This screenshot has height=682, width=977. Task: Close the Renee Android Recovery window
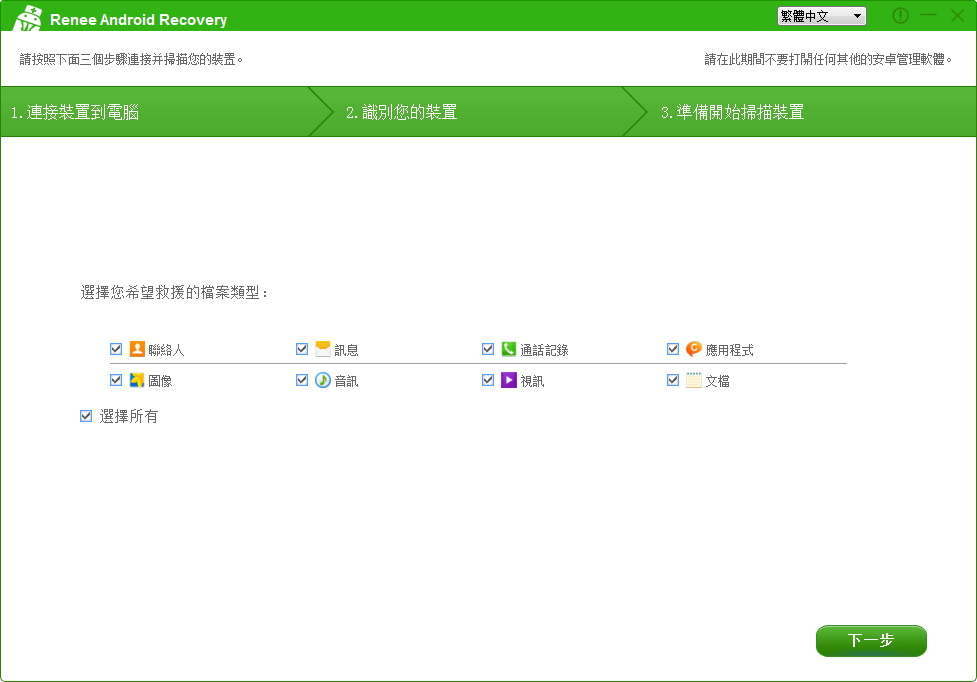[958, 16]
